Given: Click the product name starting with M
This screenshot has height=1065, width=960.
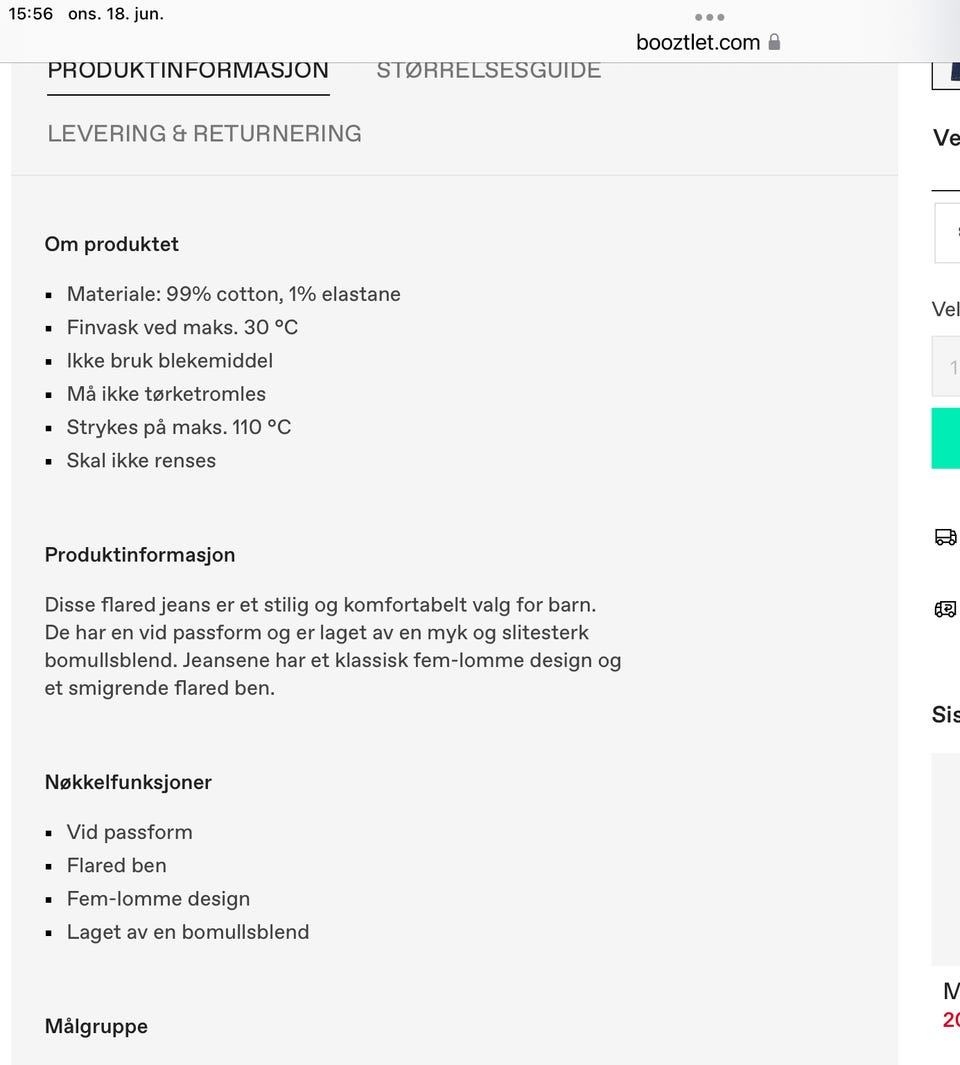Looking at the screenshot, I should (951, 991).
